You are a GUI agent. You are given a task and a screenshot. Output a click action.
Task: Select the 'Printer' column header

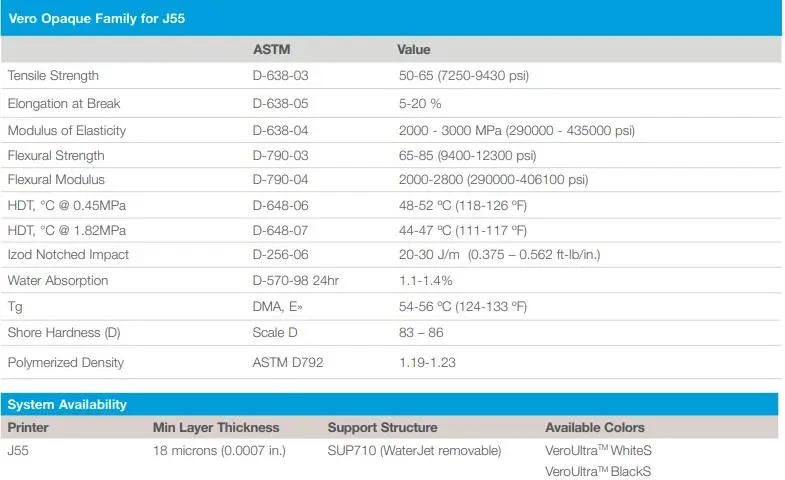click(28, 428)
